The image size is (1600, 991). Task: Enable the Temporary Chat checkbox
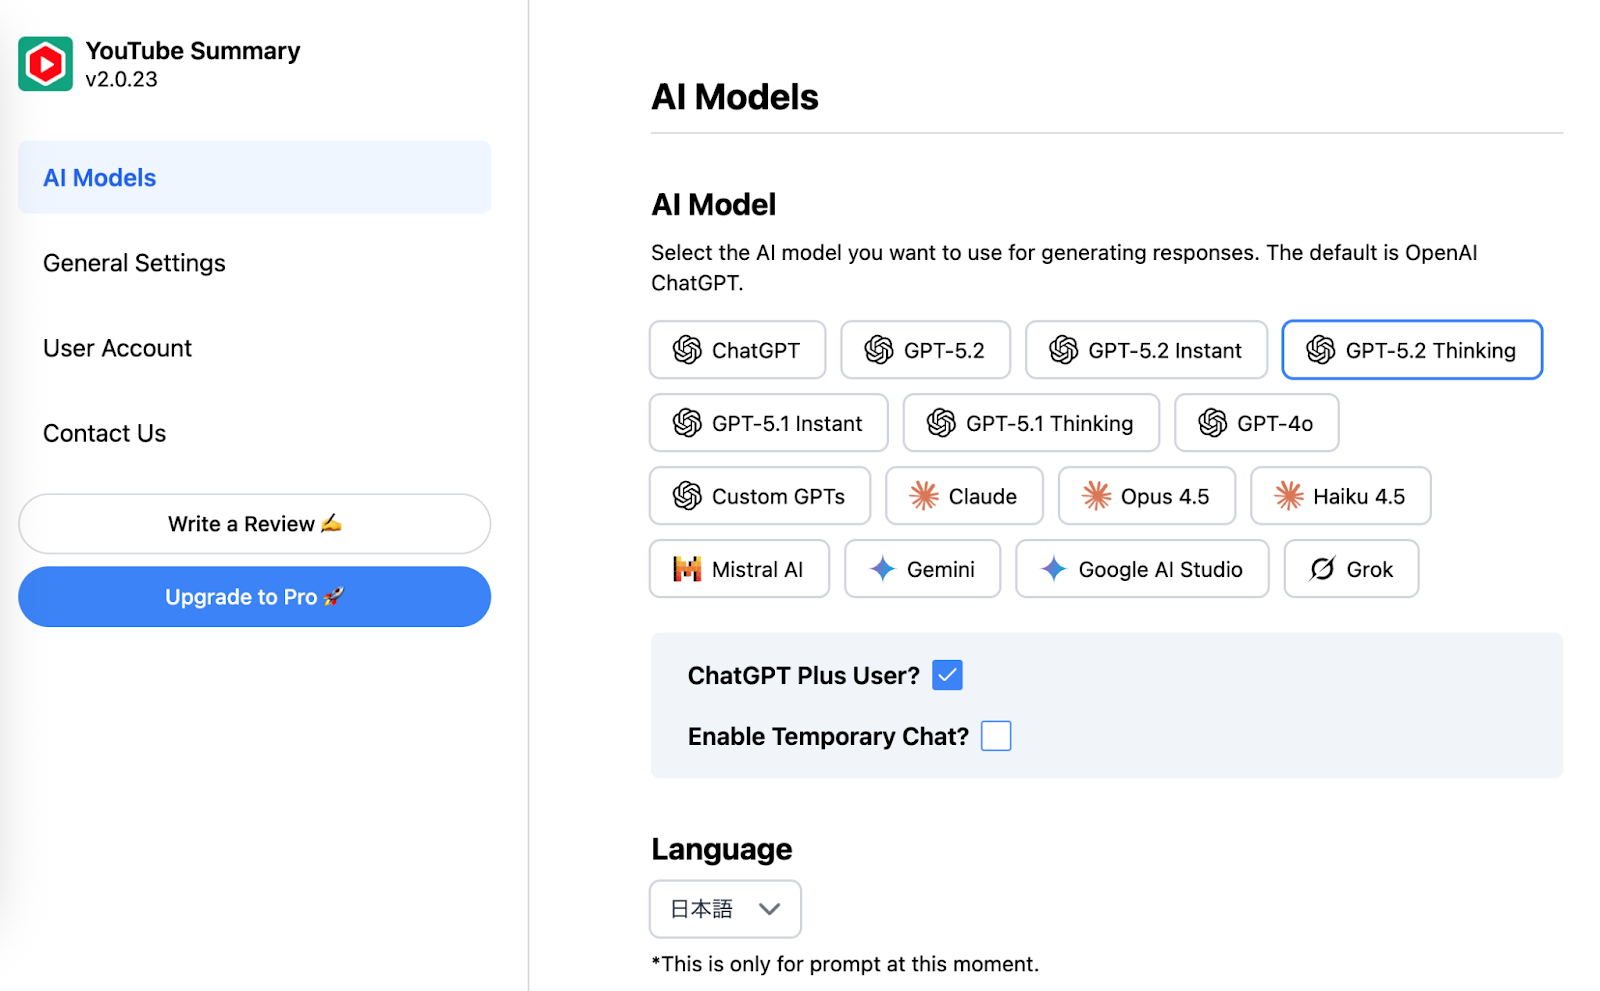coord(996,736)
